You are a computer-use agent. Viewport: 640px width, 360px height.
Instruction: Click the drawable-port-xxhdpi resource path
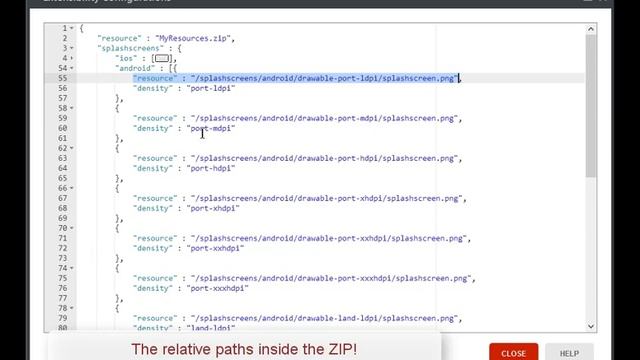point(329,238)
